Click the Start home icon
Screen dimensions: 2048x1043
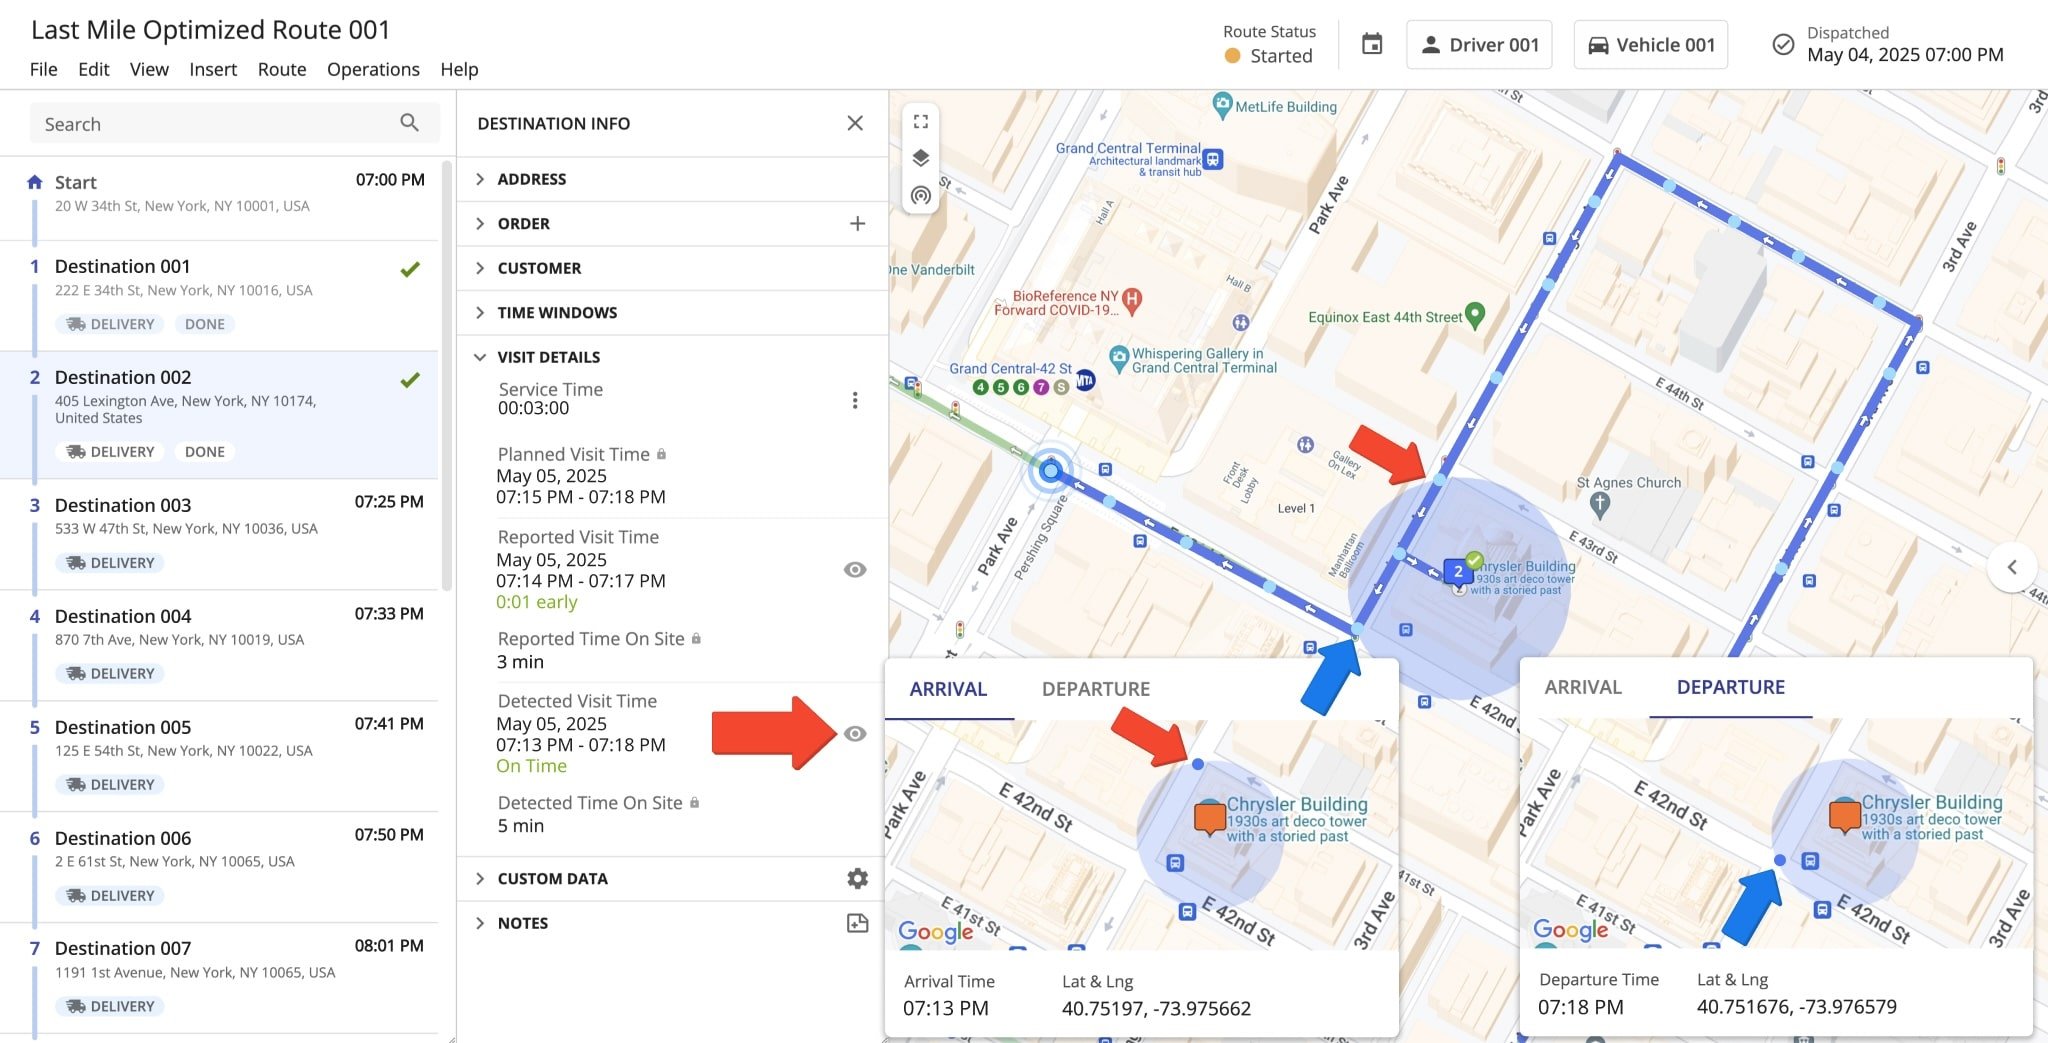35,182
